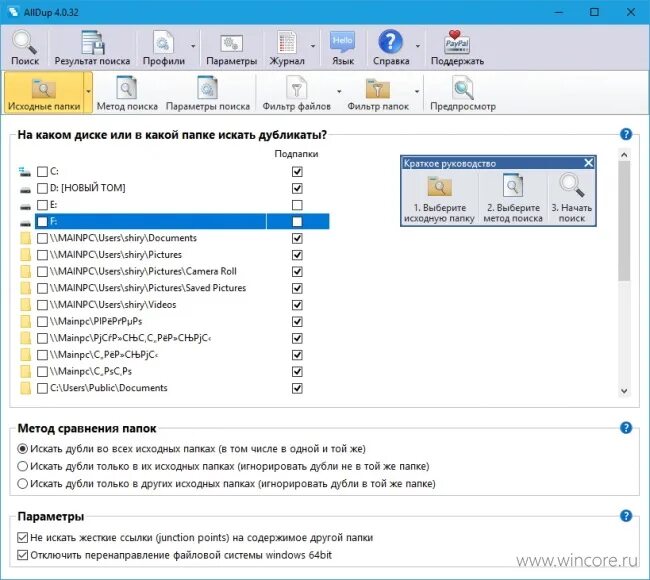Check \\MAINPC\Users\shiry\Documents folder checkbox
This screenshot has height=580, width=650.
point(42,238)
